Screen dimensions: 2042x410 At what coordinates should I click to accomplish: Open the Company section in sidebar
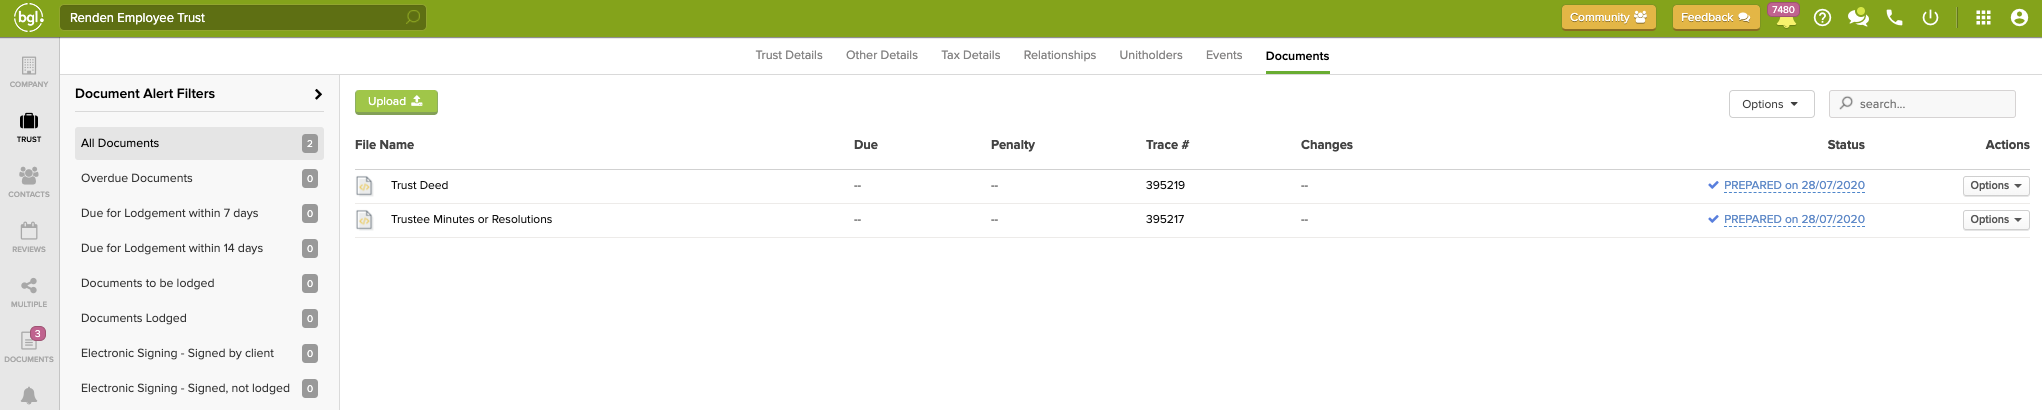click(x=29, y=71)
